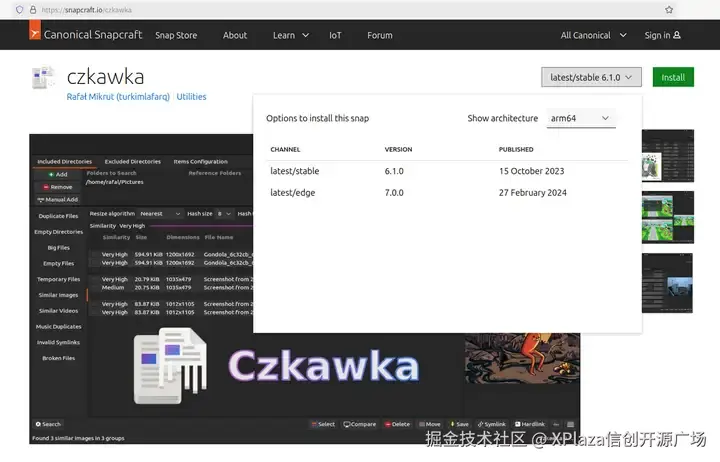Select Music Duplicates in sidebar
720x462 pixels.
tap(58, 327)
